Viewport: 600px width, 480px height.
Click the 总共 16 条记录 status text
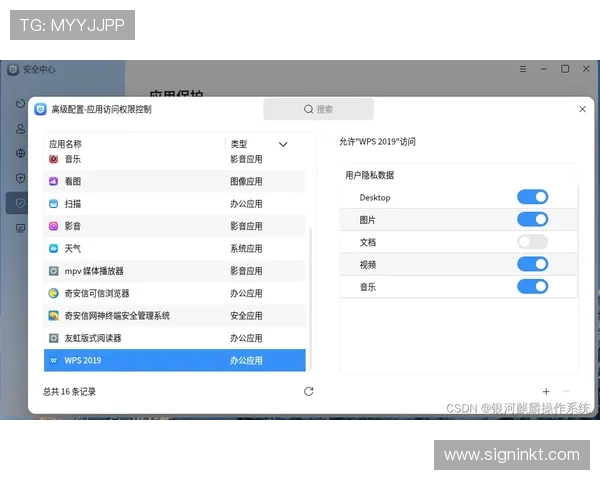pos(69,391)
